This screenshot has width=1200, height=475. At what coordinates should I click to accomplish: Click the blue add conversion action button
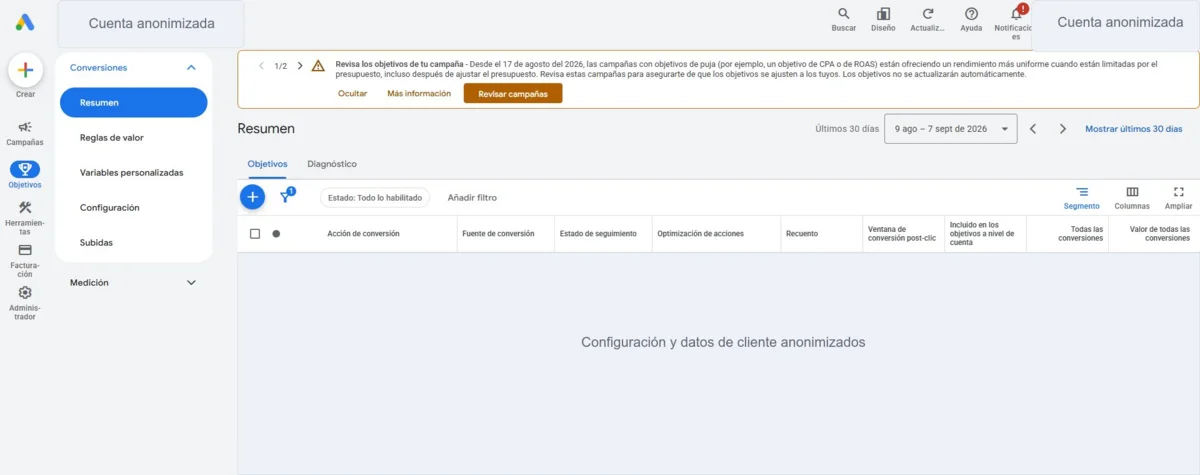pos(253,197)
